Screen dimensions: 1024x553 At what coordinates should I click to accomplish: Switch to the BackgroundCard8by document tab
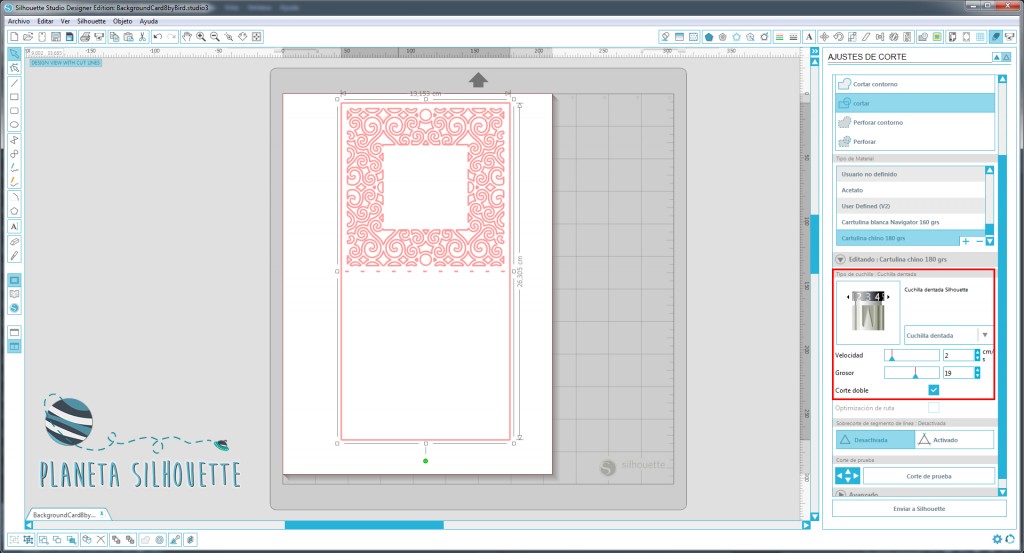click(68, 514)
